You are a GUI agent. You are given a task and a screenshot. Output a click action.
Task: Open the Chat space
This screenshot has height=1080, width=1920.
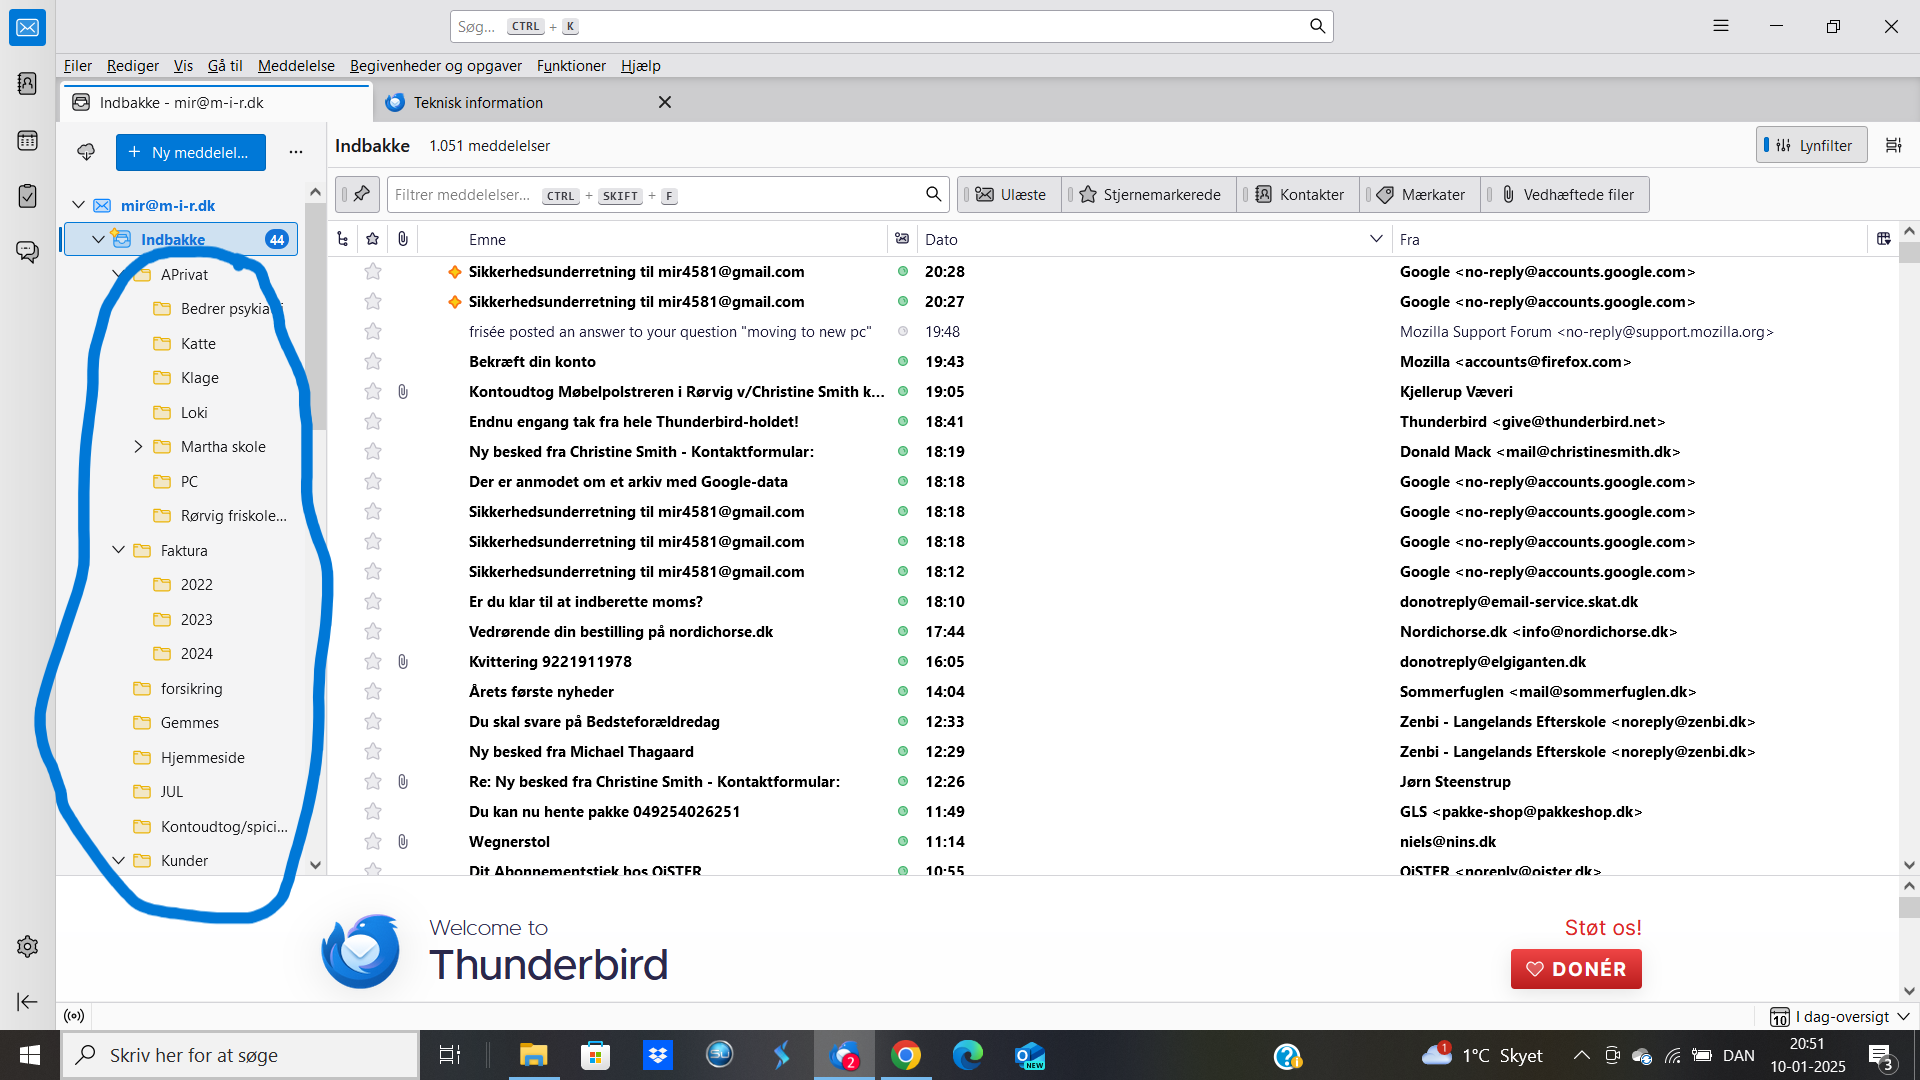pyautogui.click(x=27, y=251)
